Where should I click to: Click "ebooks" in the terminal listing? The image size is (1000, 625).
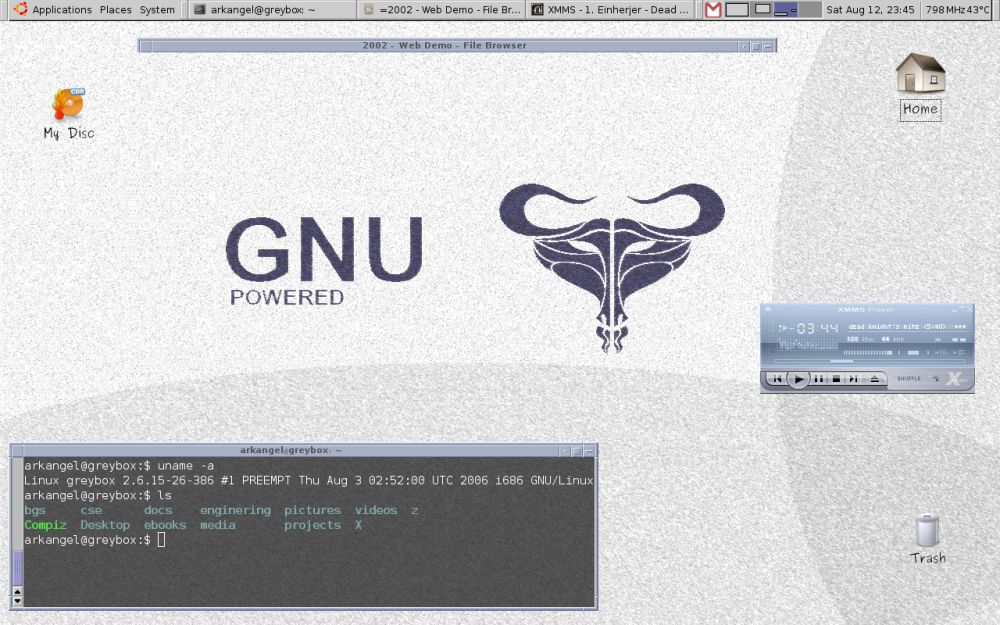[x=165, y=525]
